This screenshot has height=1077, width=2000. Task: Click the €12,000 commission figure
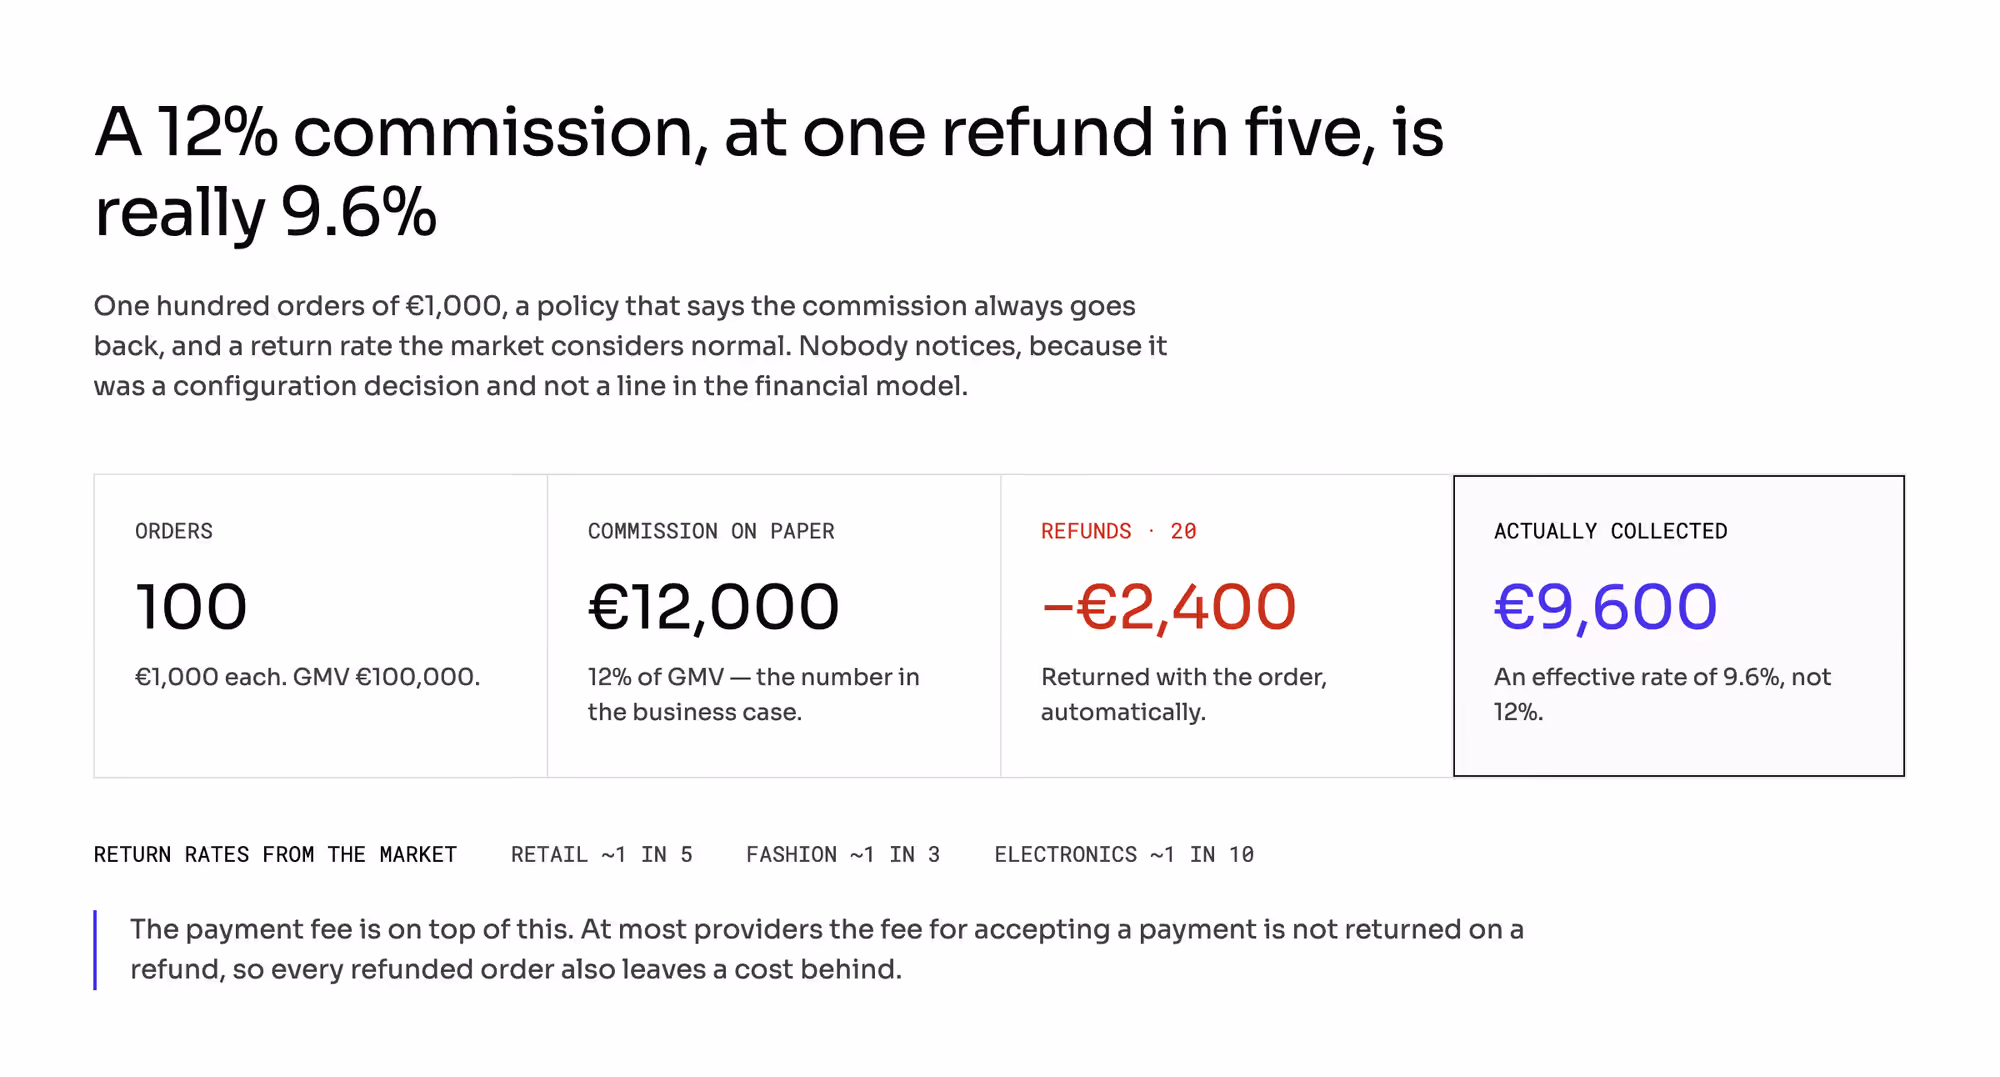(714, 607)
